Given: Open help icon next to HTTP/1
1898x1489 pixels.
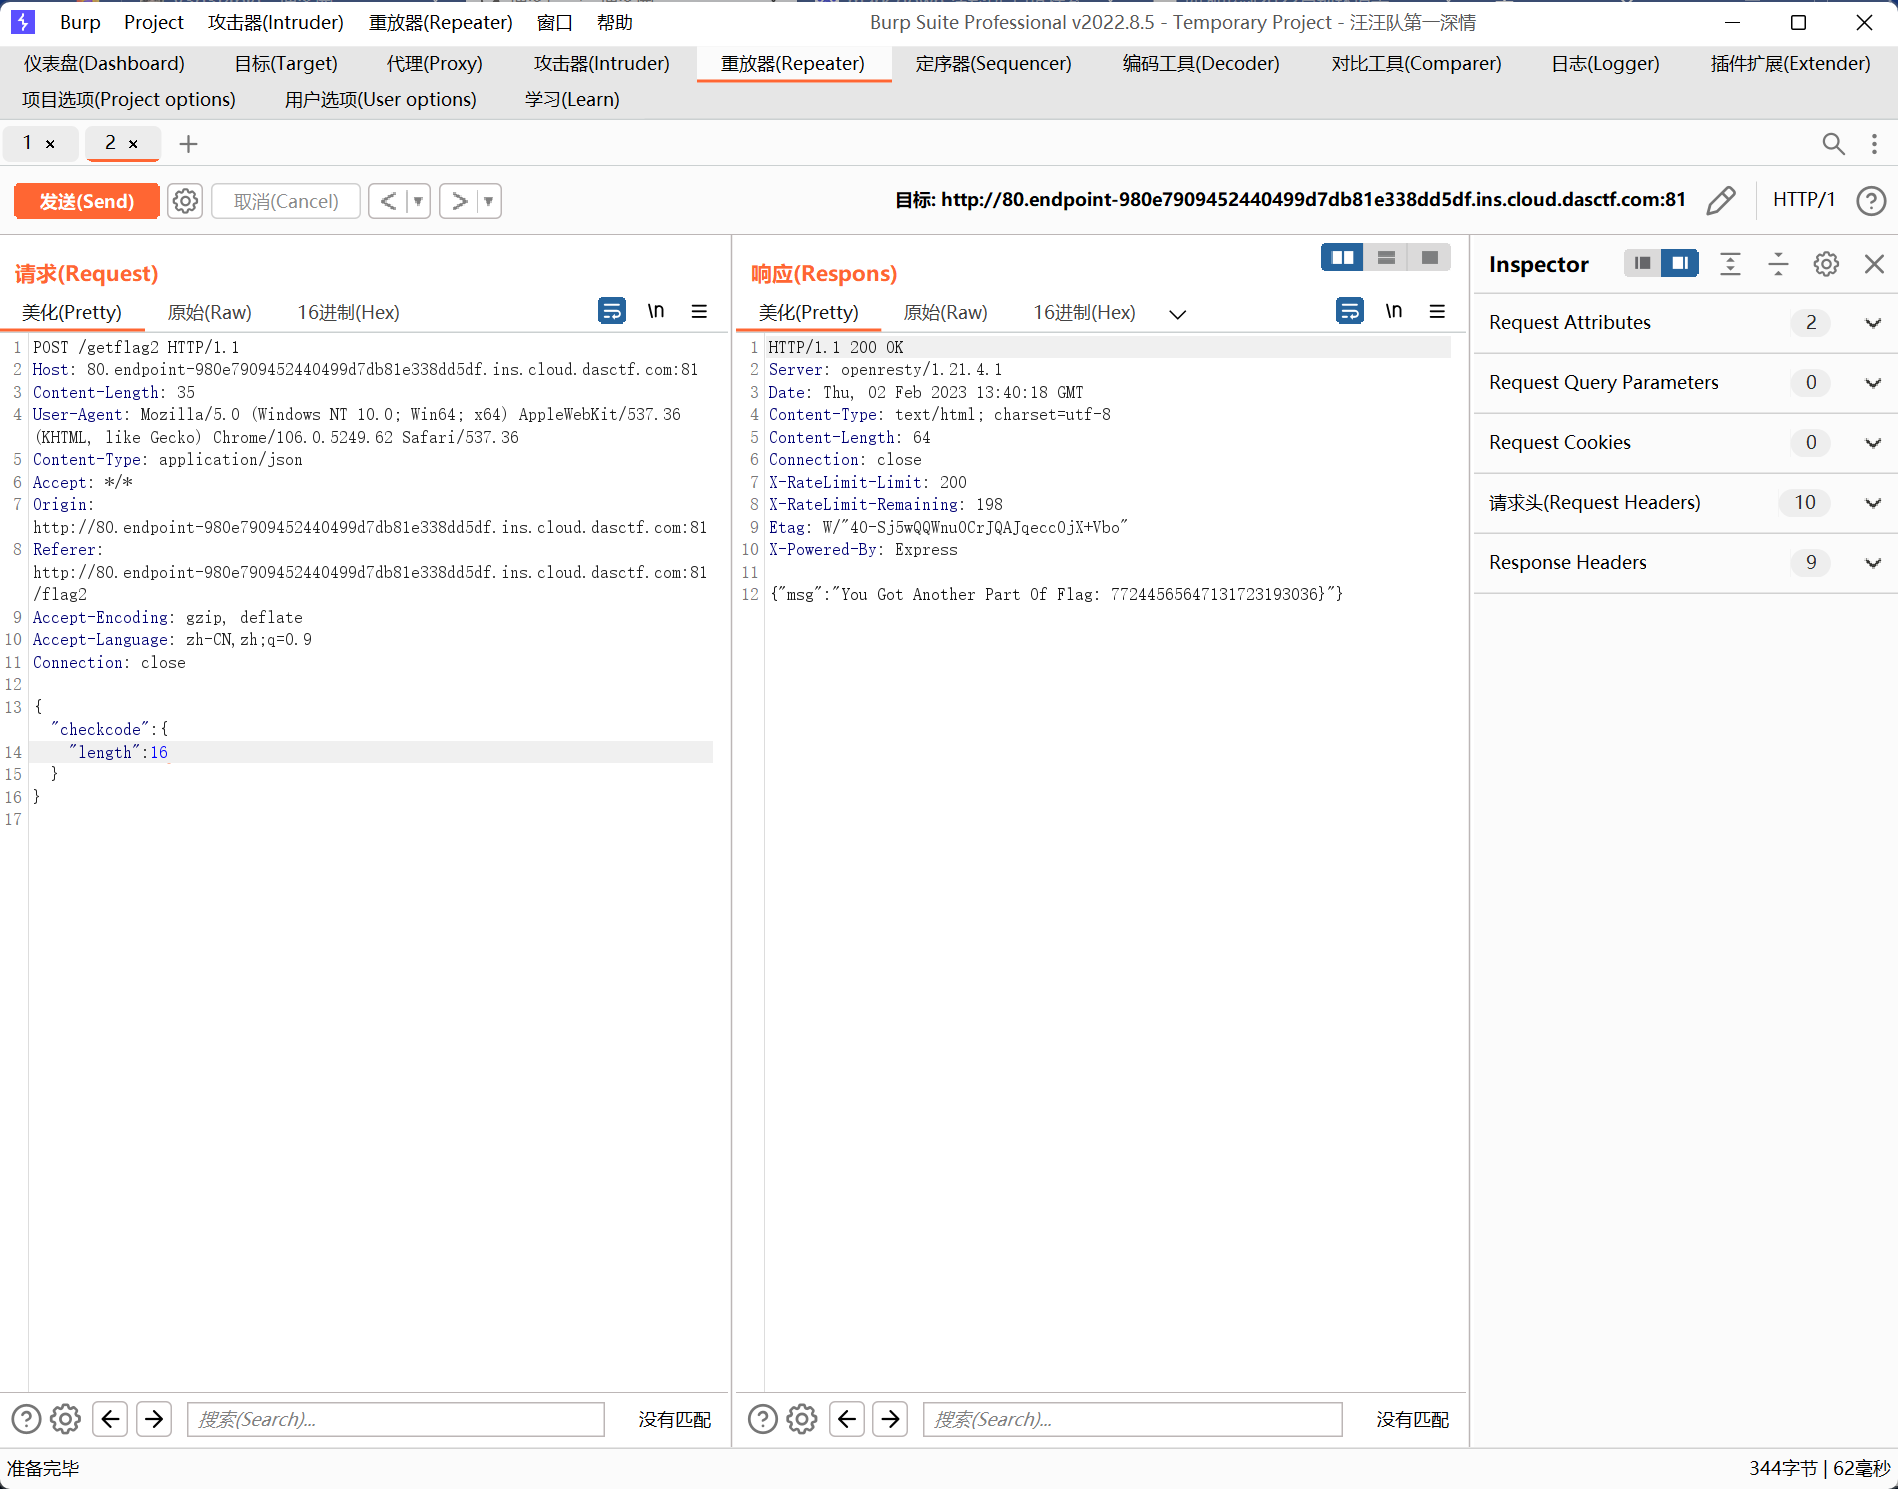Looking at the screenshot, I should click(x=1870, y=201).
